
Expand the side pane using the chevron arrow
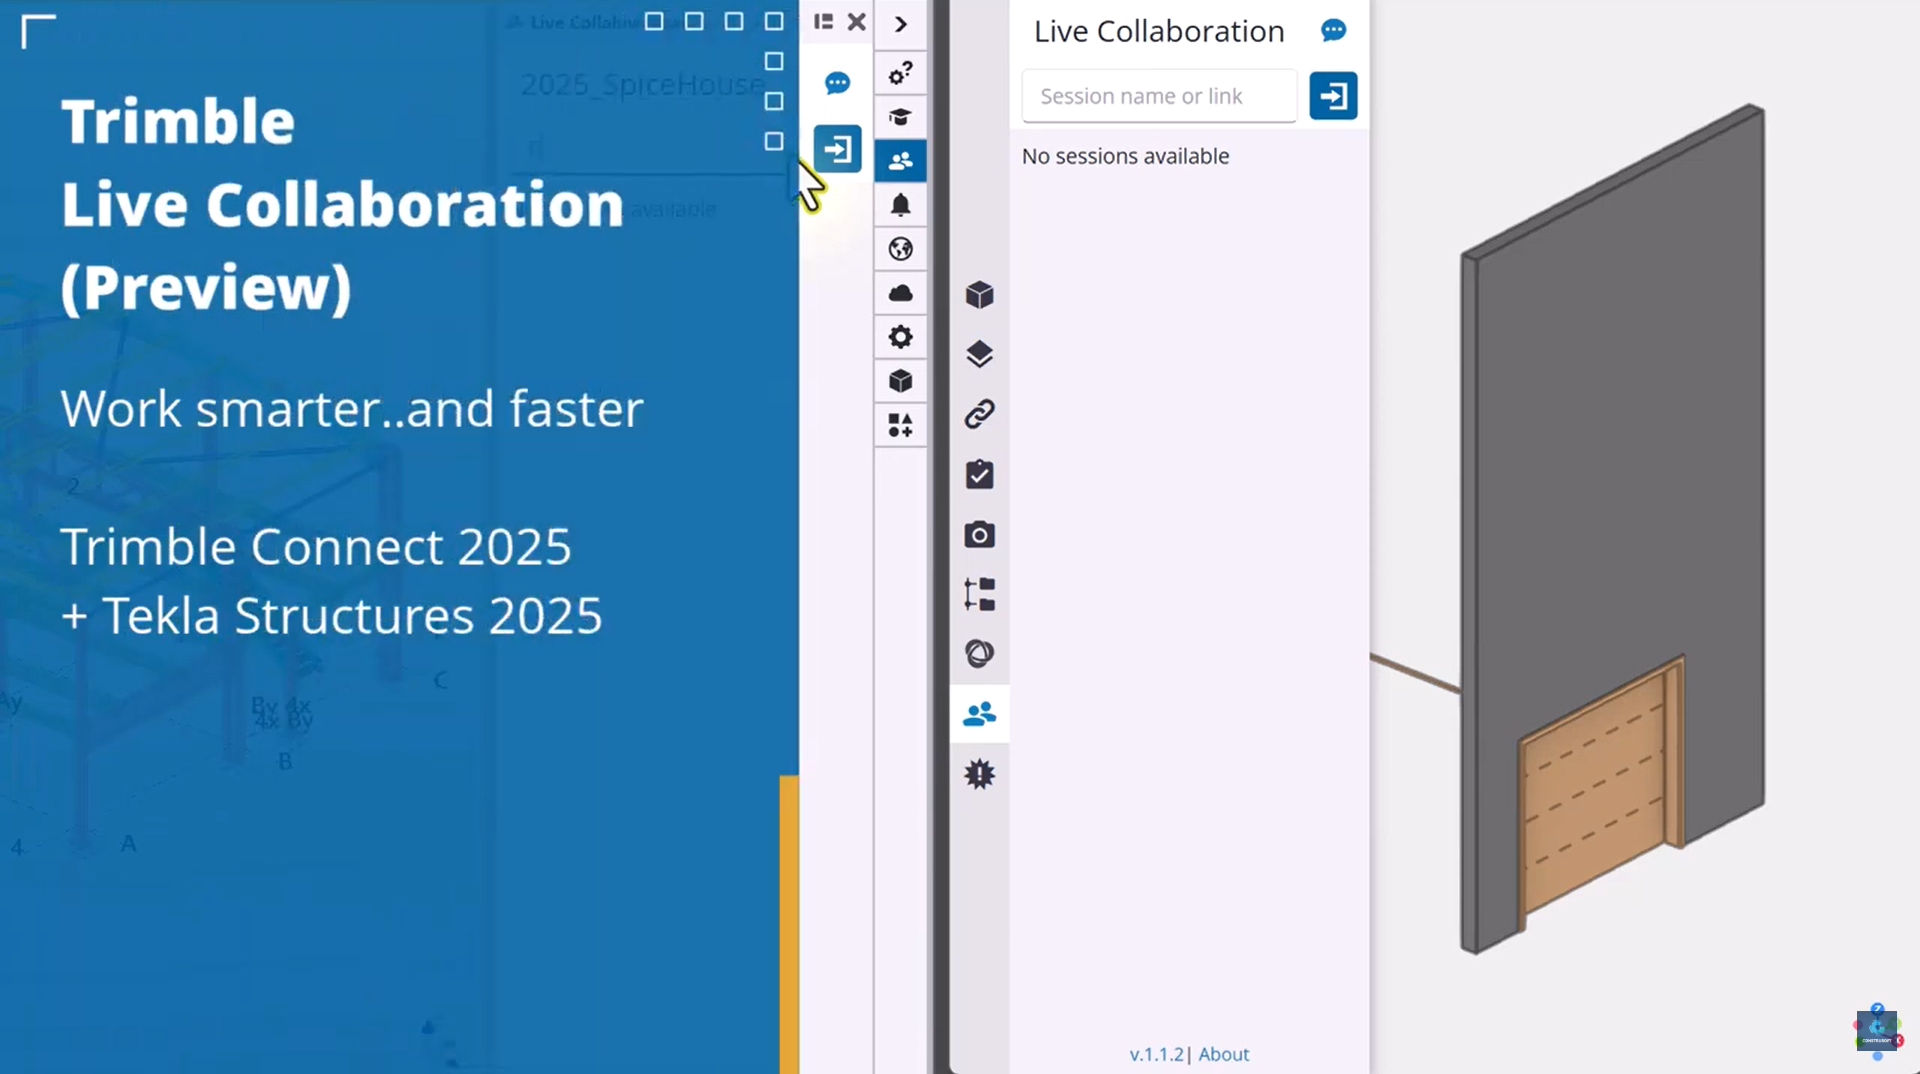(x=900, y=24)
